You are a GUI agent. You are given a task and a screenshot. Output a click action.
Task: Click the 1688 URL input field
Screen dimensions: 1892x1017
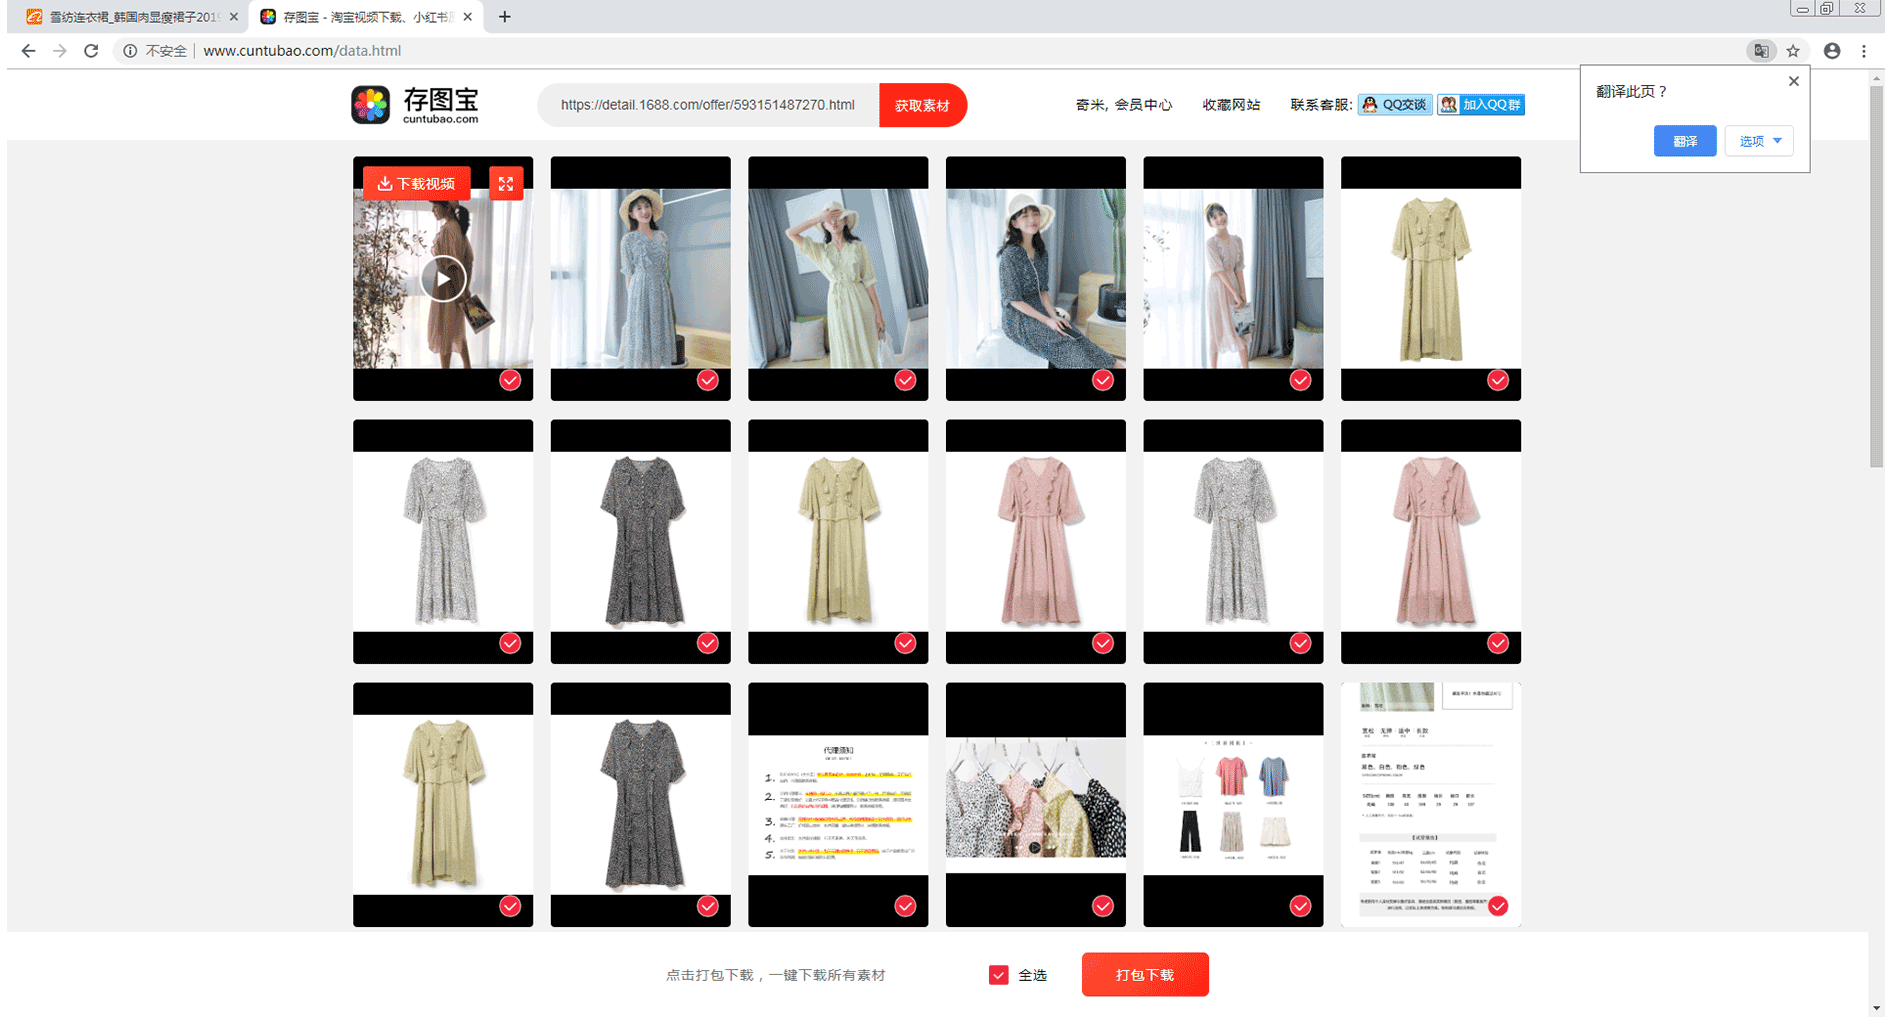pyautogui.click(x=707, y=105)
